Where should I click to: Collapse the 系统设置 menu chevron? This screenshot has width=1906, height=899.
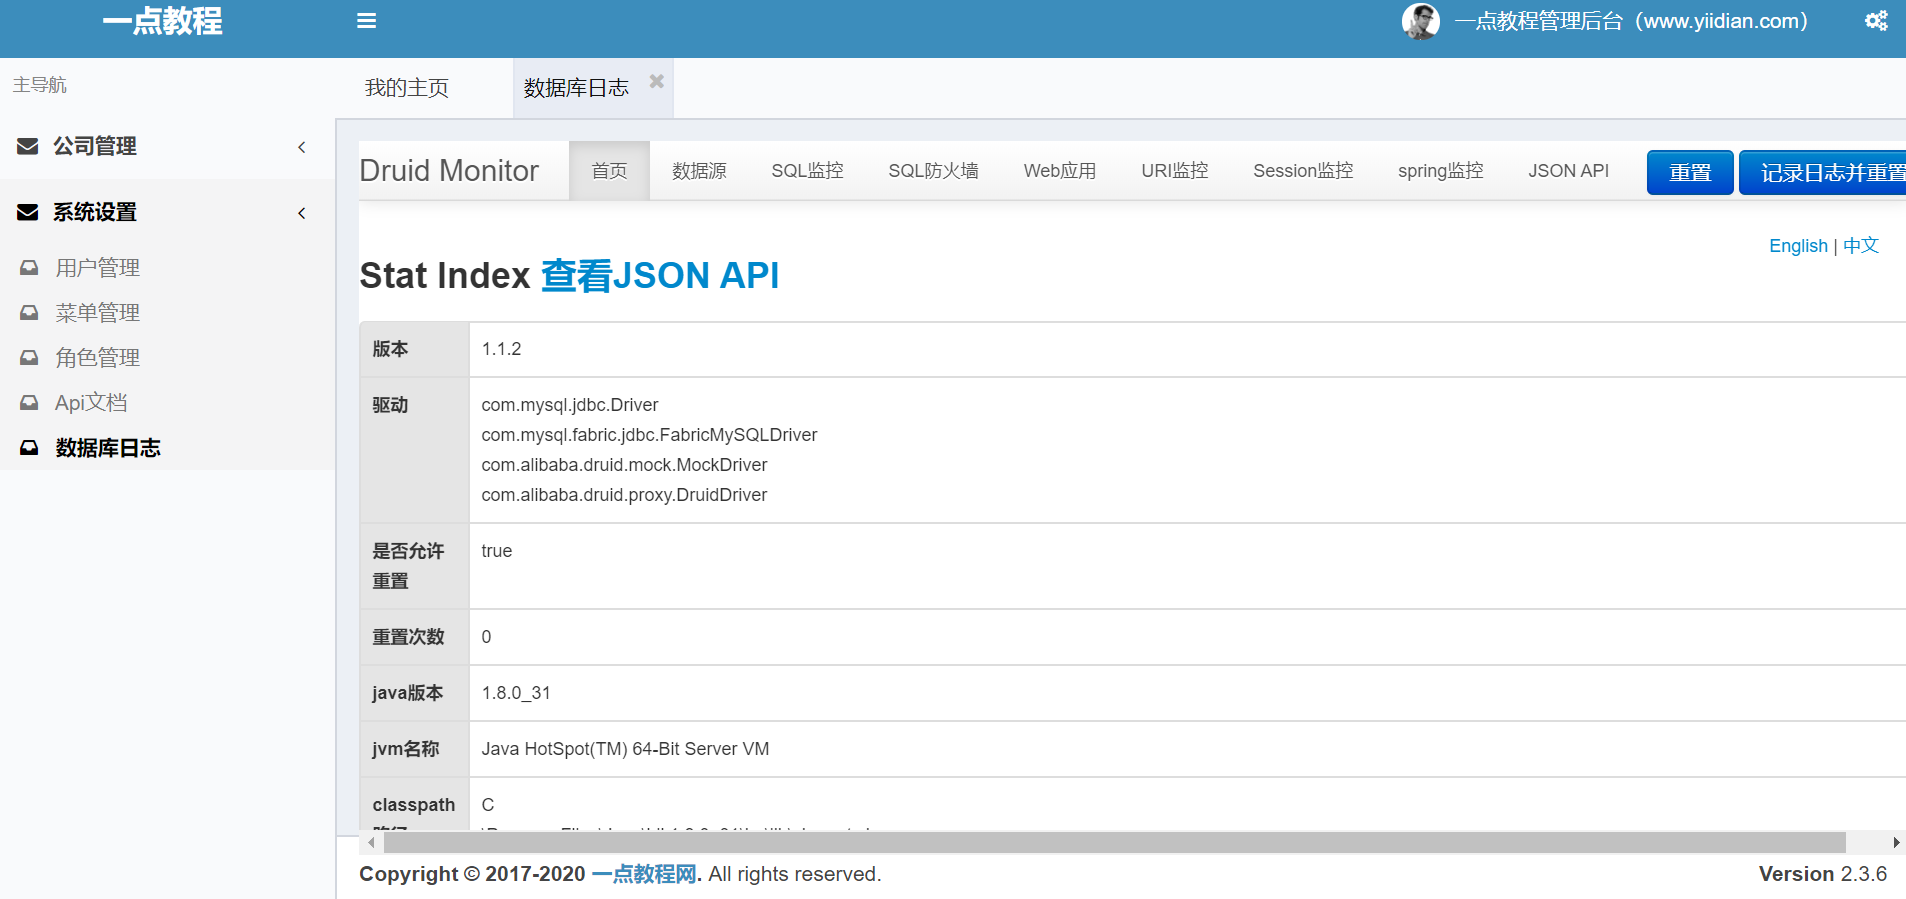pos(302,213)
